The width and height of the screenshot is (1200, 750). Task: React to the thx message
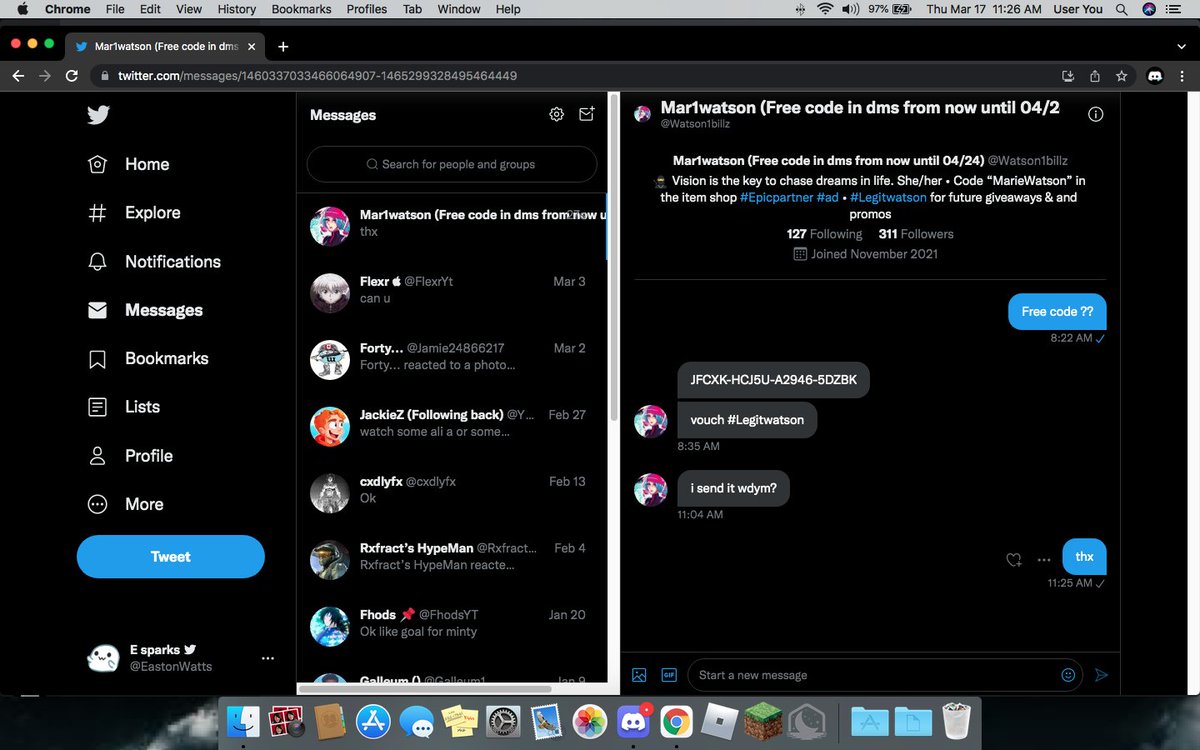(1013, 559)
